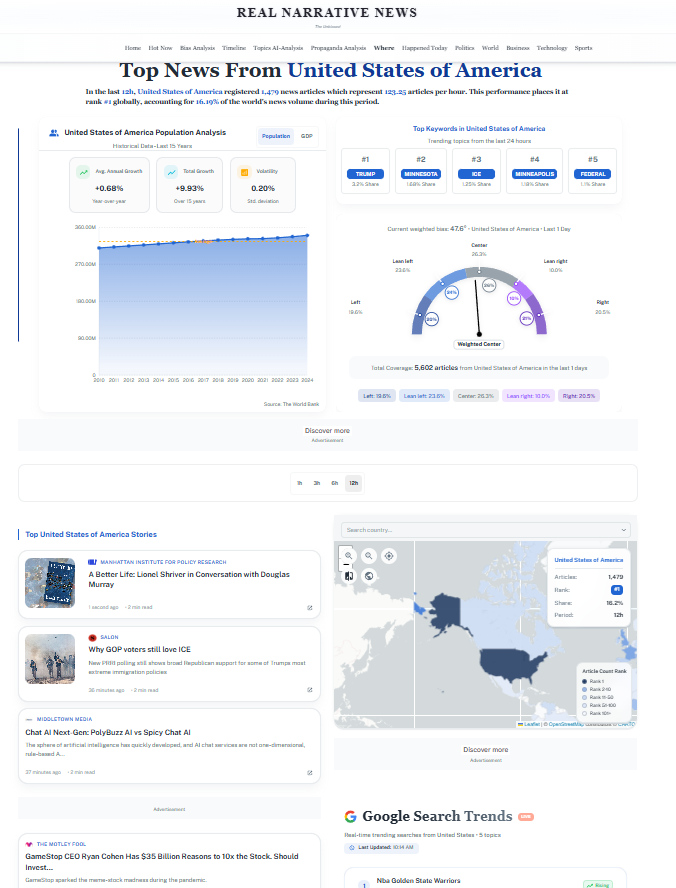Click the 20% Left bubble on bias gauge
The image size is (676, 888).
tap(431, 319)
